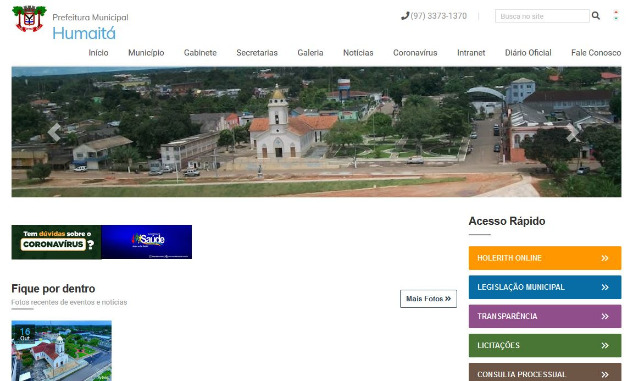
Task: Open the Secretarias menu
Action: (x=257, y=53)
